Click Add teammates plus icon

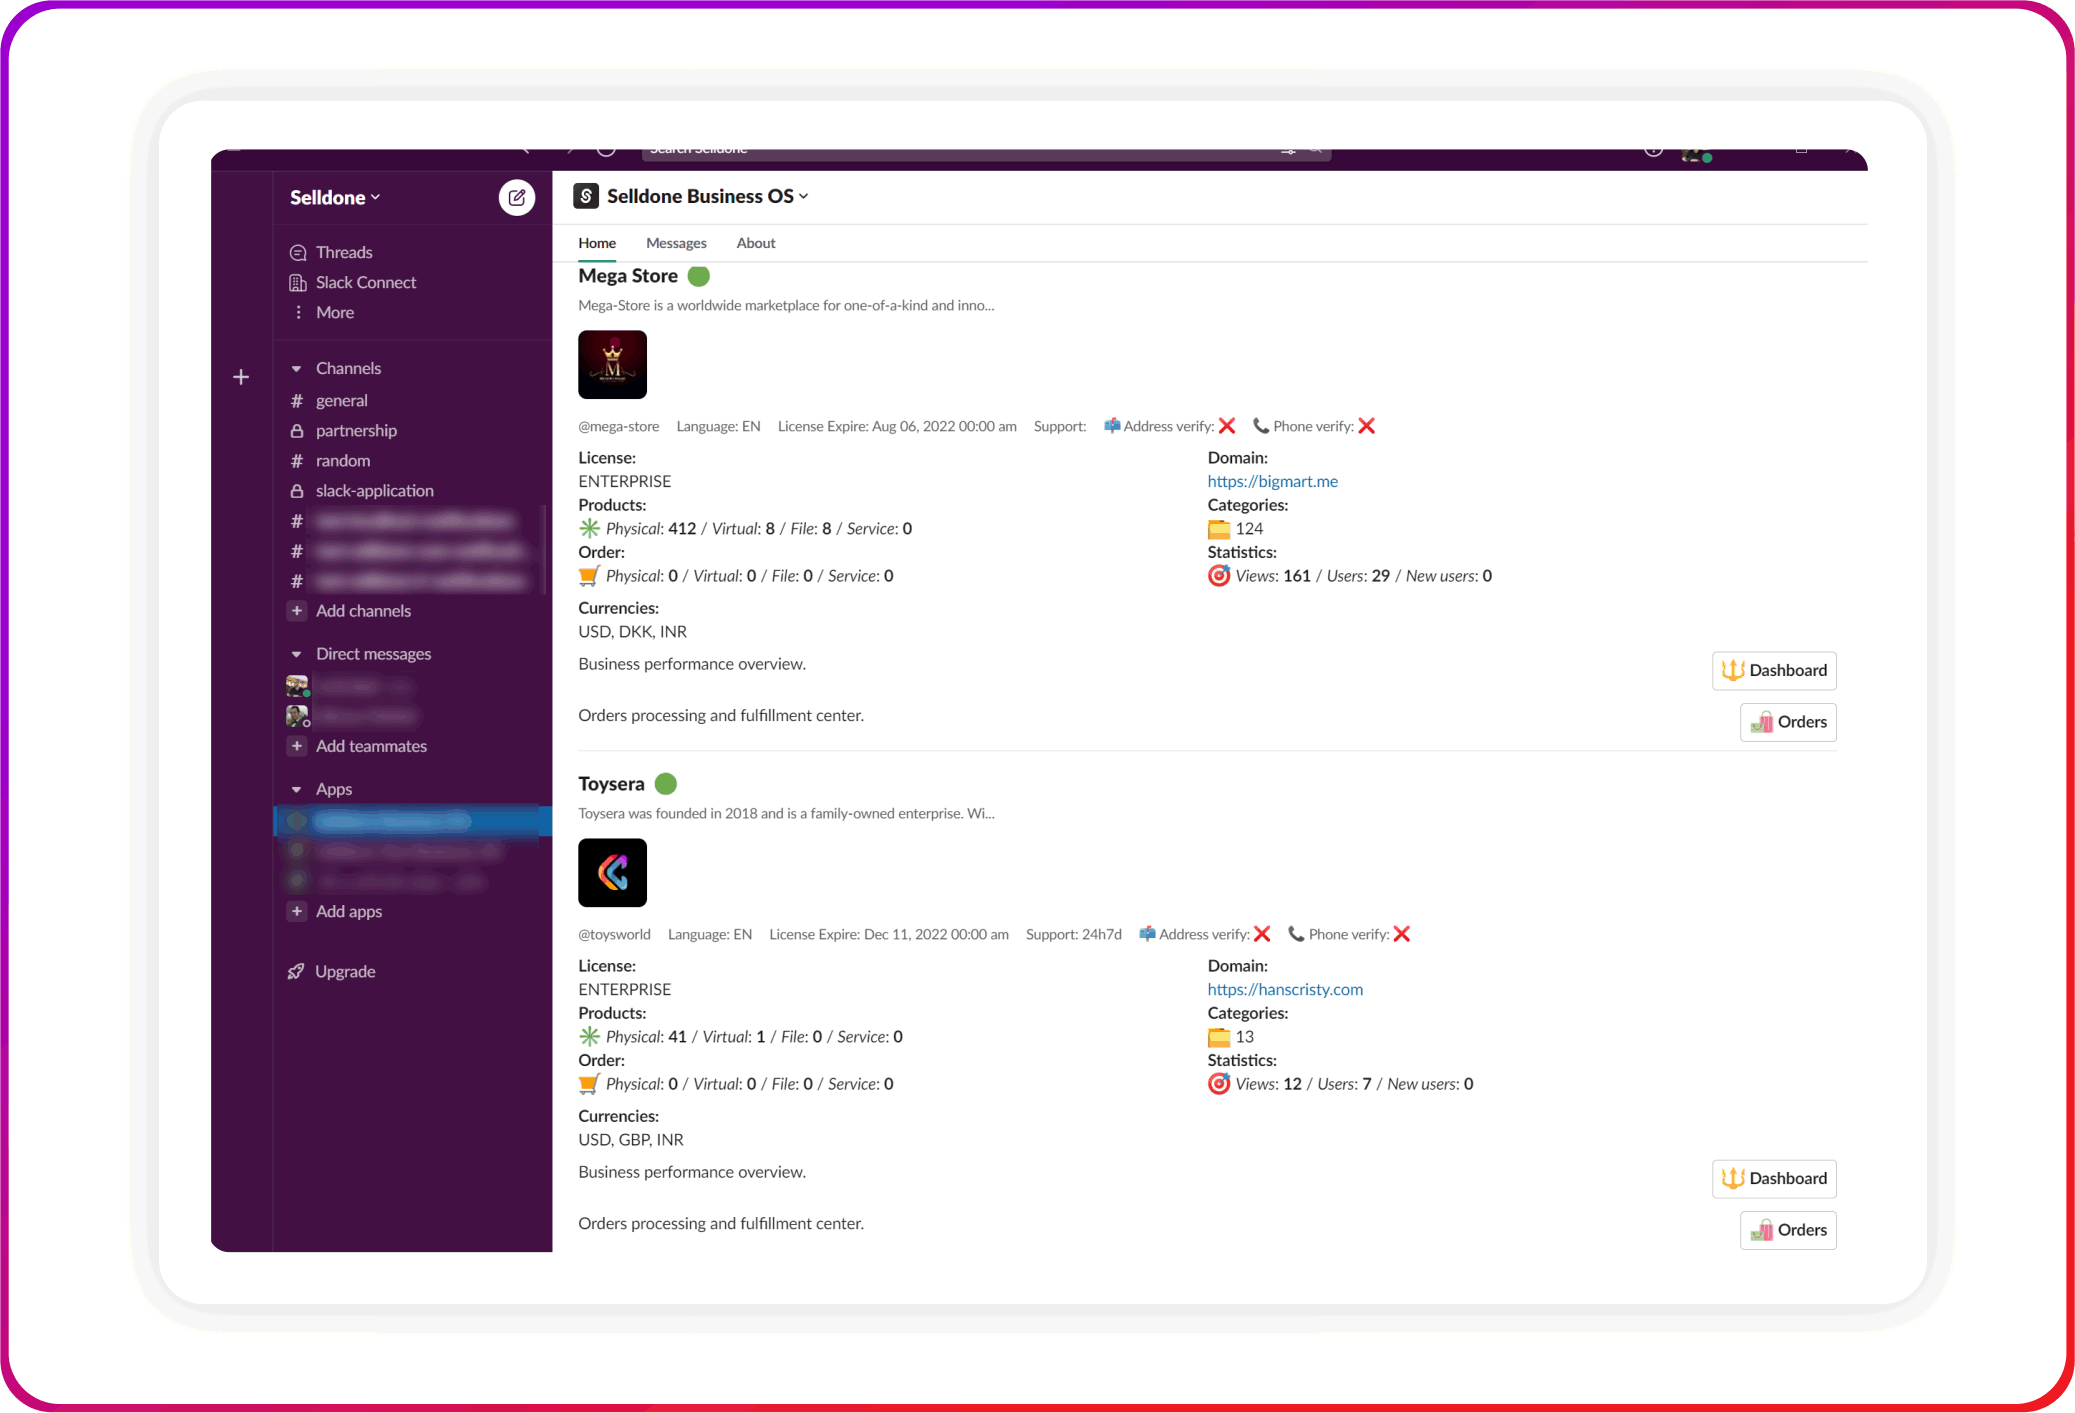click(297, 746)
